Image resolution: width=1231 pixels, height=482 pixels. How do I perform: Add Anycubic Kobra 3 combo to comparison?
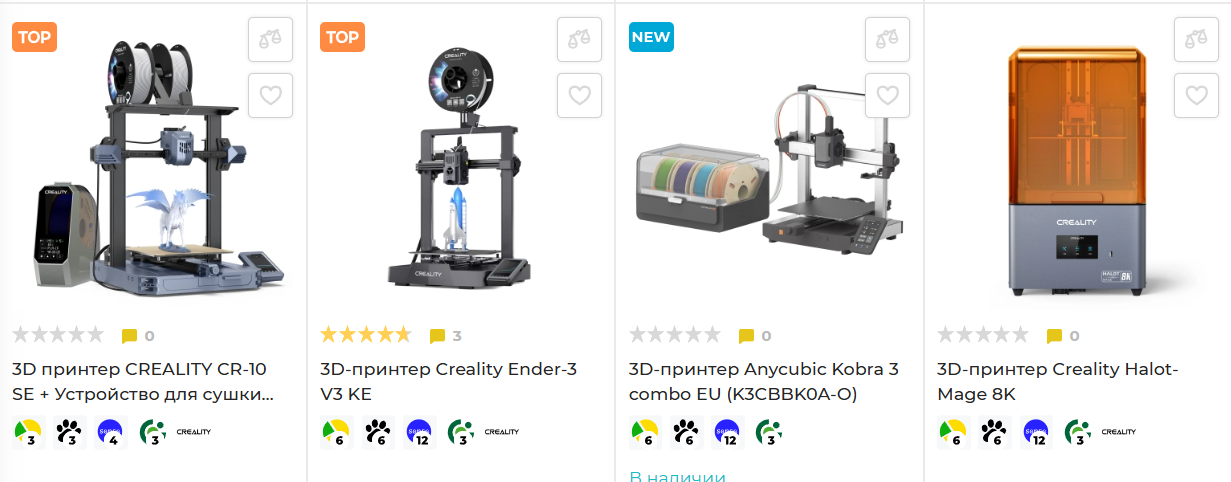[x=887, y=39]
